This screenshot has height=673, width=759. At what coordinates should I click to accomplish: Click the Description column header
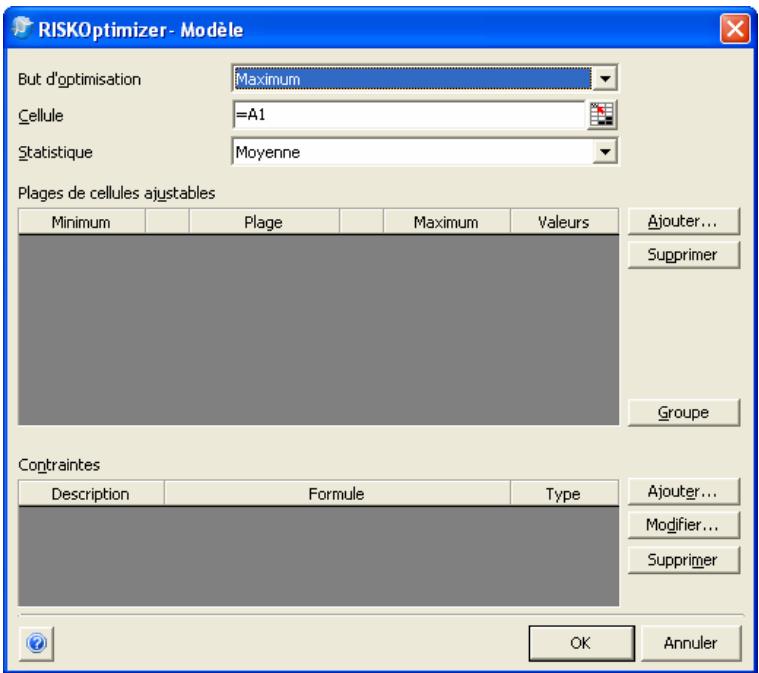coord(91,493)
